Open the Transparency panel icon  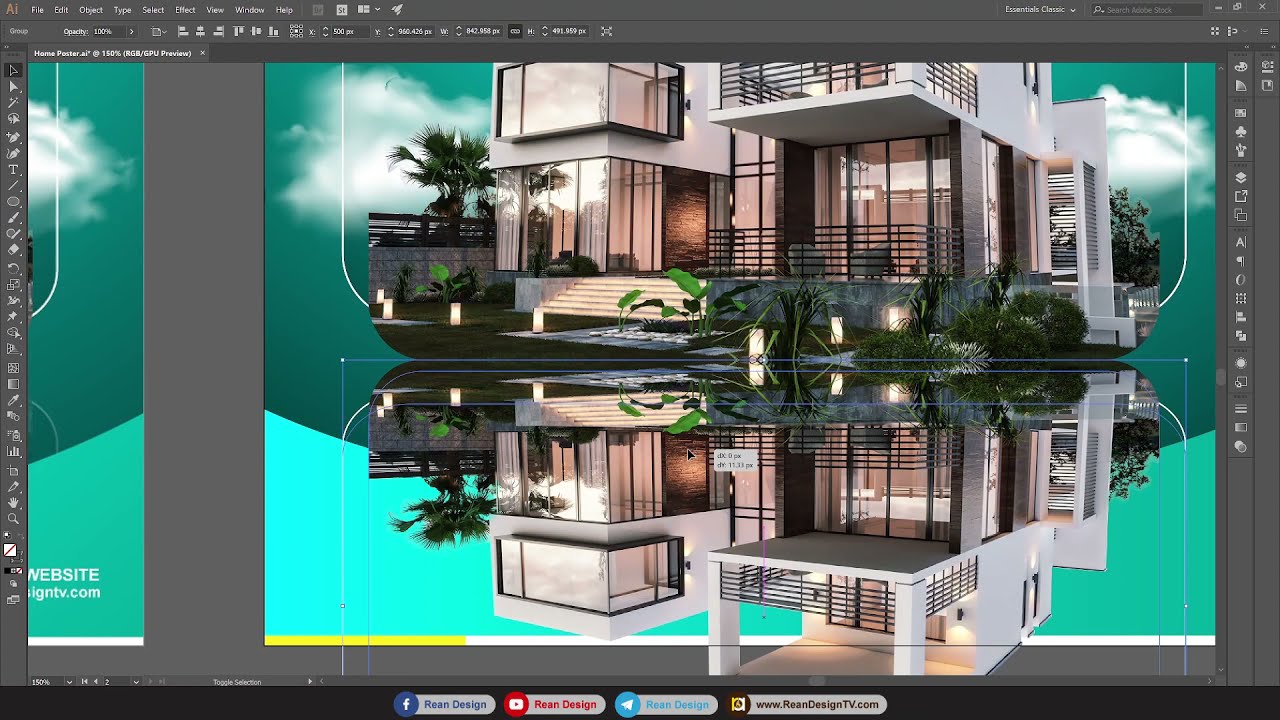(1241, 447)
